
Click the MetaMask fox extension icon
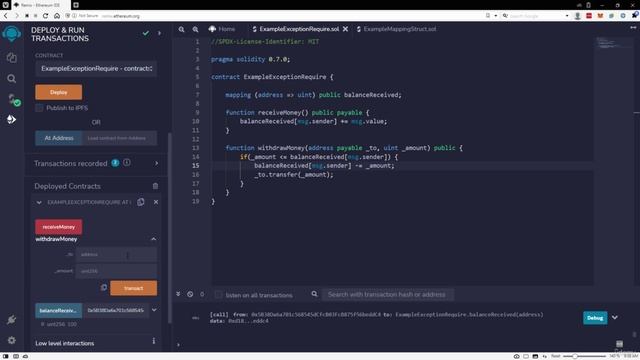click(600, 16)
